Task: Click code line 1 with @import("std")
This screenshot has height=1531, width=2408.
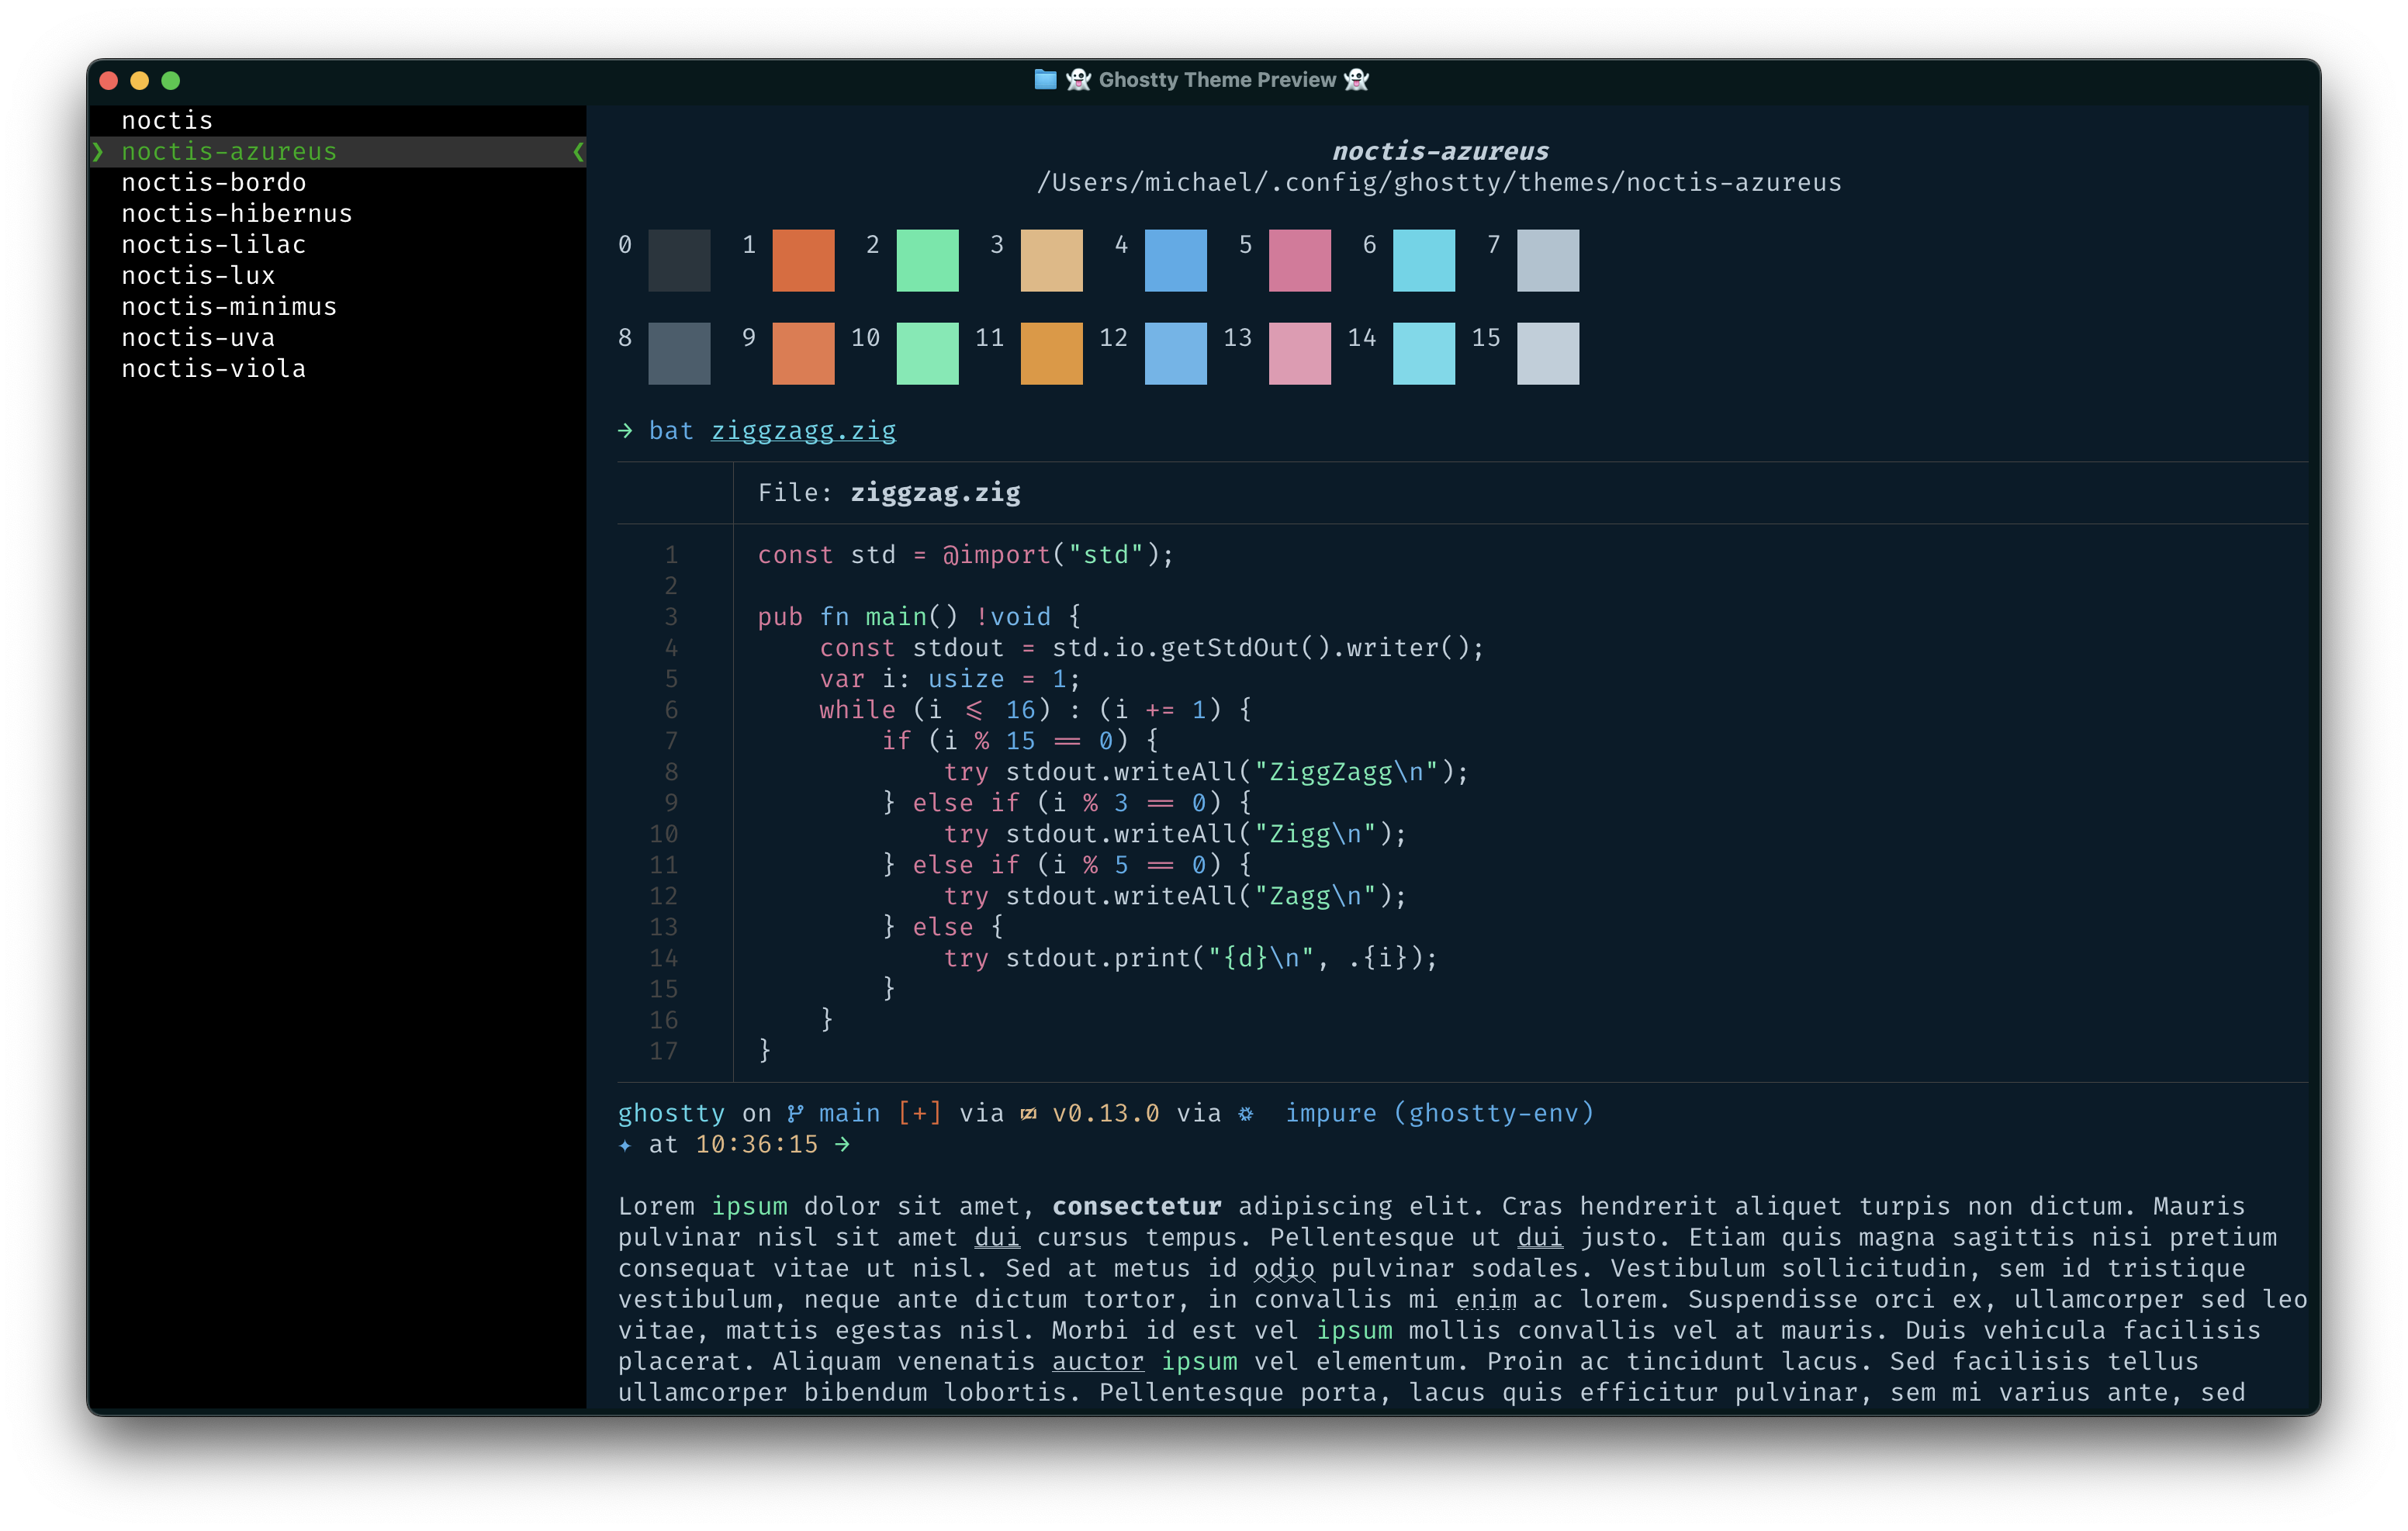Action: point(965,554)
